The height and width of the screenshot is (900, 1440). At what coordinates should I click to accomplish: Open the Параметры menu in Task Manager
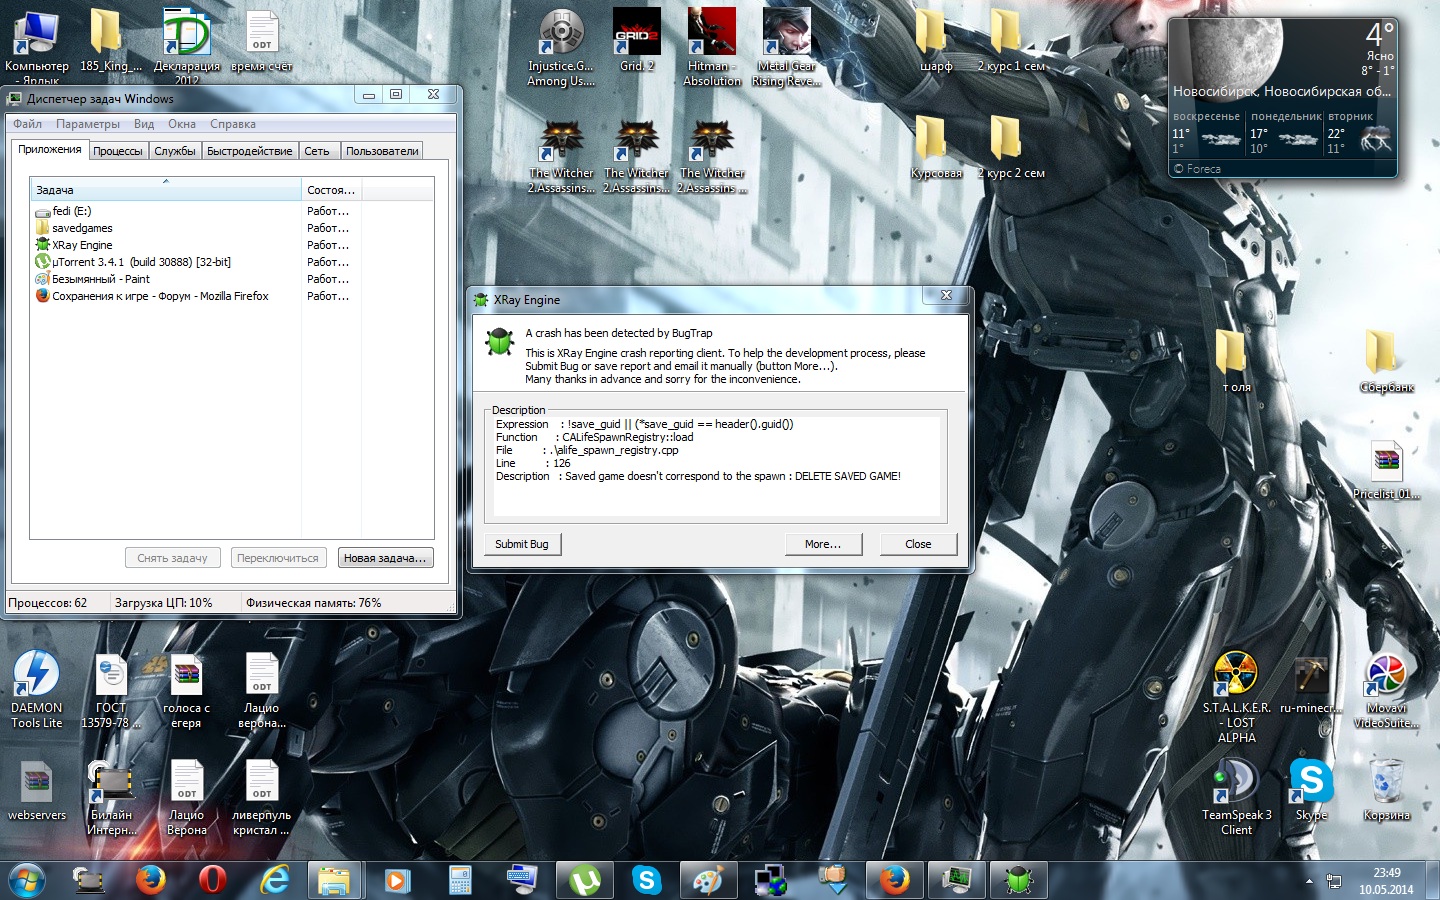pos(88,124)
